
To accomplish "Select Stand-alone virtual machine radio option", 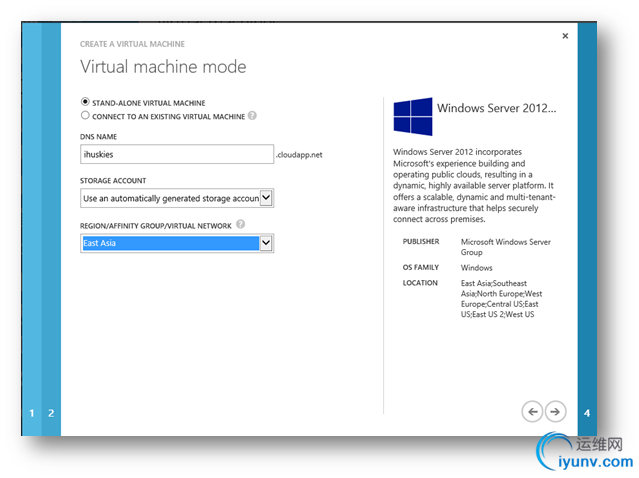I will [85, 102].
